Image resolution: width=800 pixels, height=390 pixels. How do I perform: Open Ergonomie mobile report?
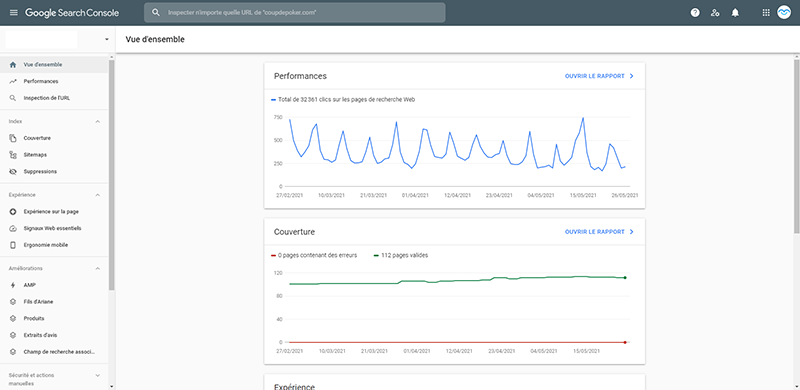54,245
